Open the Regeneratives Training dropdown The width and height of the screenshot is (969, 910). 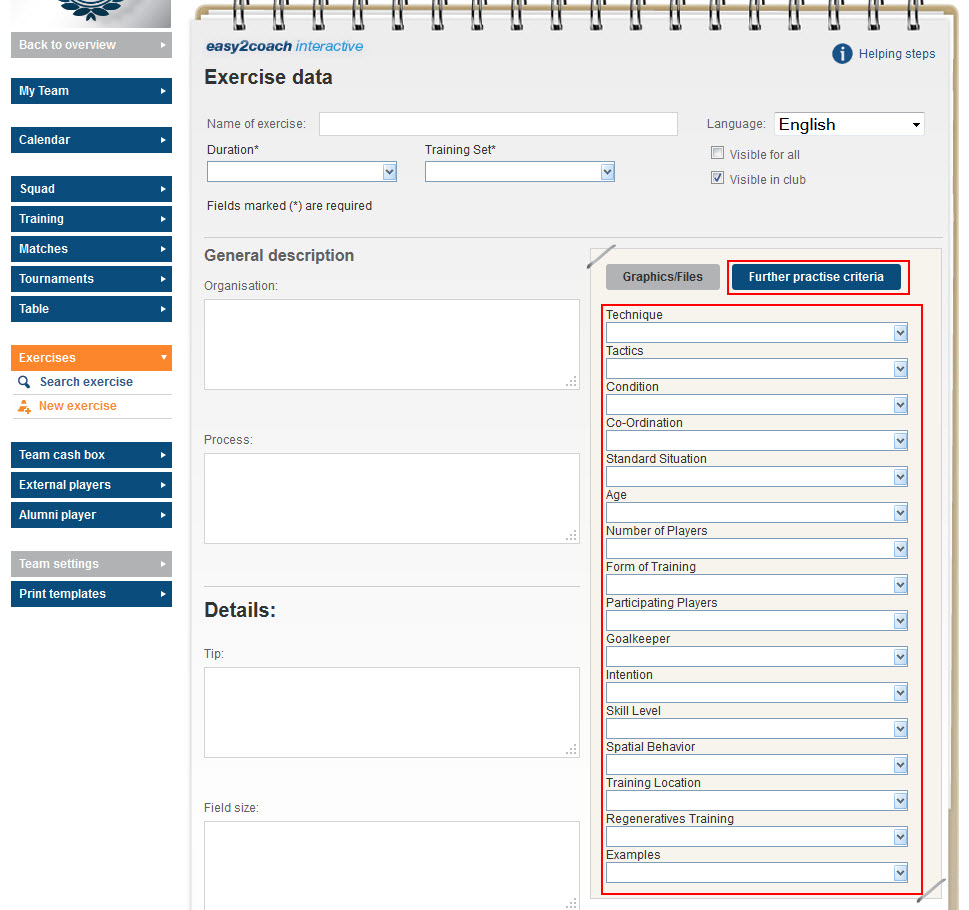click(756, 836)
